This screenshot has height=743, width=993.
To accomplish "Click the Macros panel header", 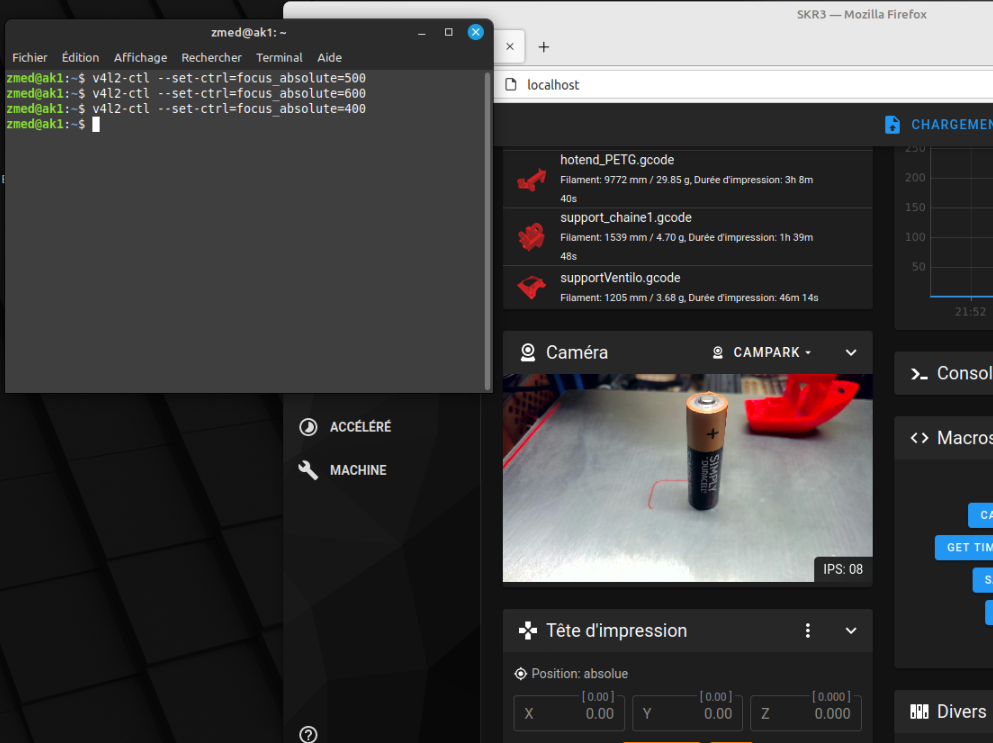I will click(944, 438).
